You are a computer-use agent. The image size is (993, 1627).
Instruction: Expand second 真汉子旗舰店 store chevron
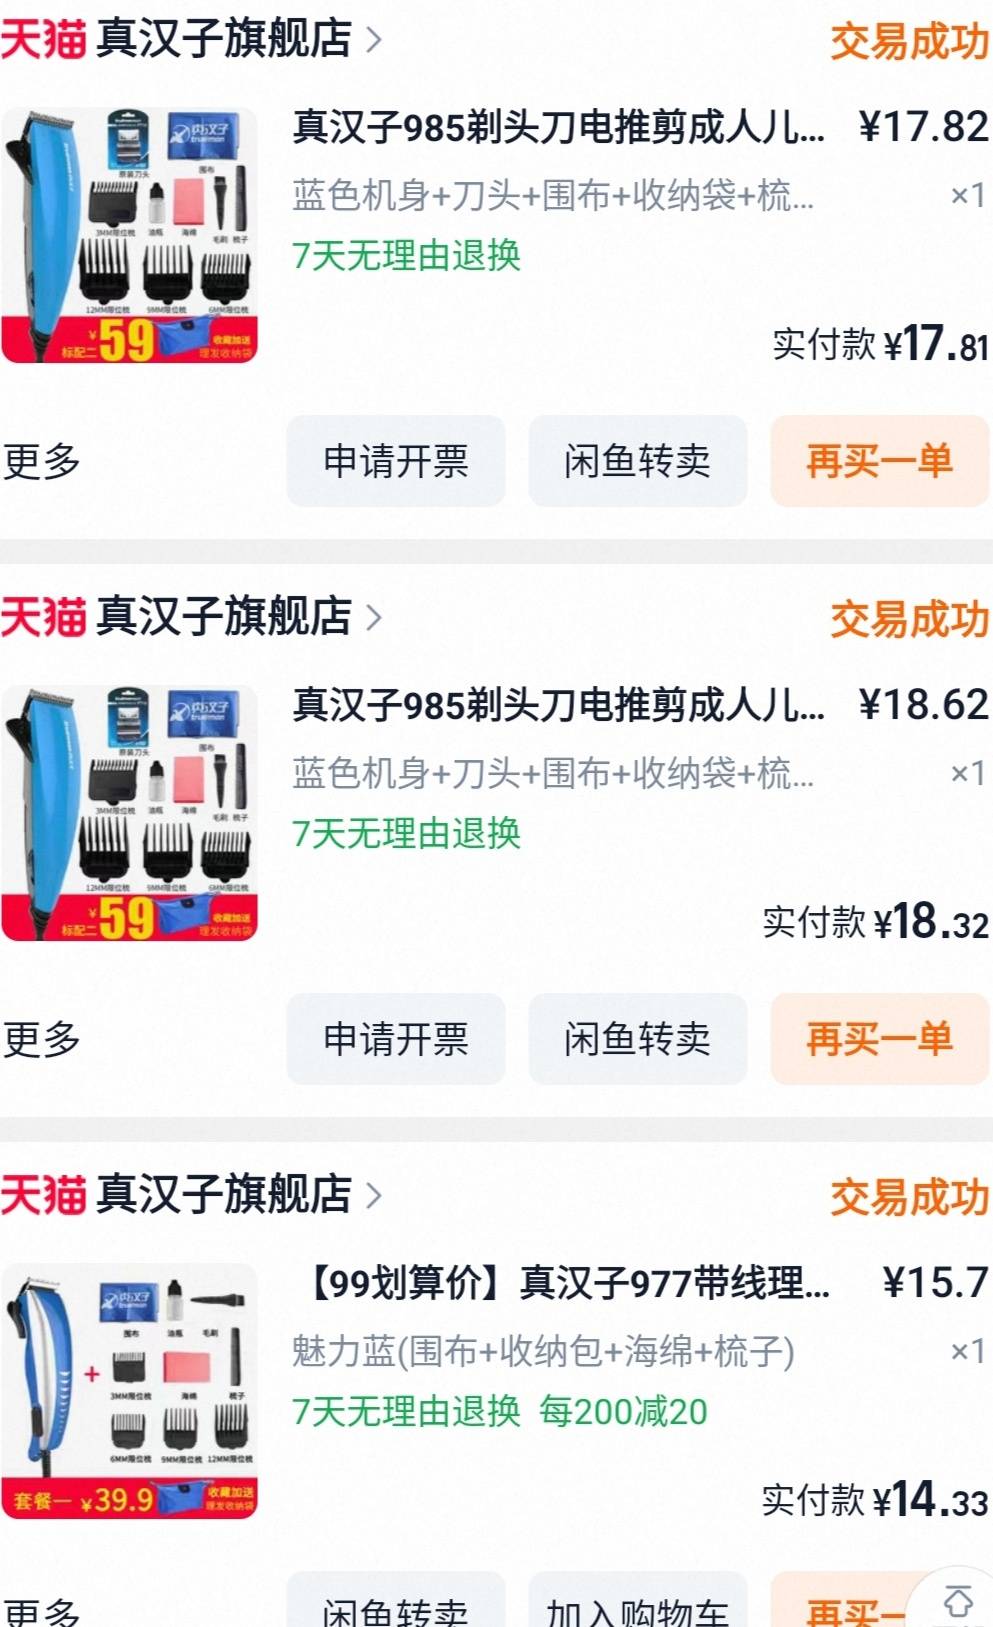[x=373, y=617]
